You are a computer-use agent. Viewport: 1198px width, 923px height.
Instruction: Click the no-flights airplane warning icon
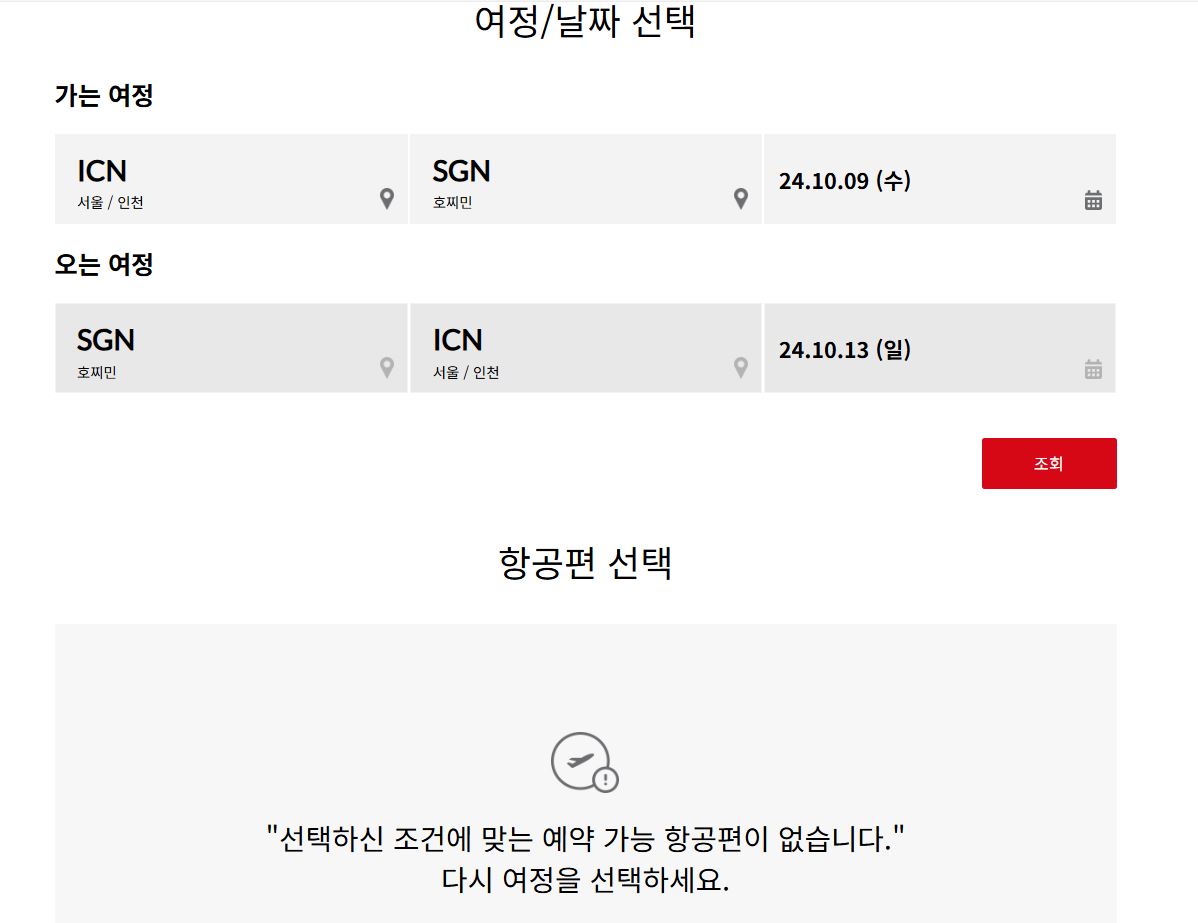tap(585, 763)
